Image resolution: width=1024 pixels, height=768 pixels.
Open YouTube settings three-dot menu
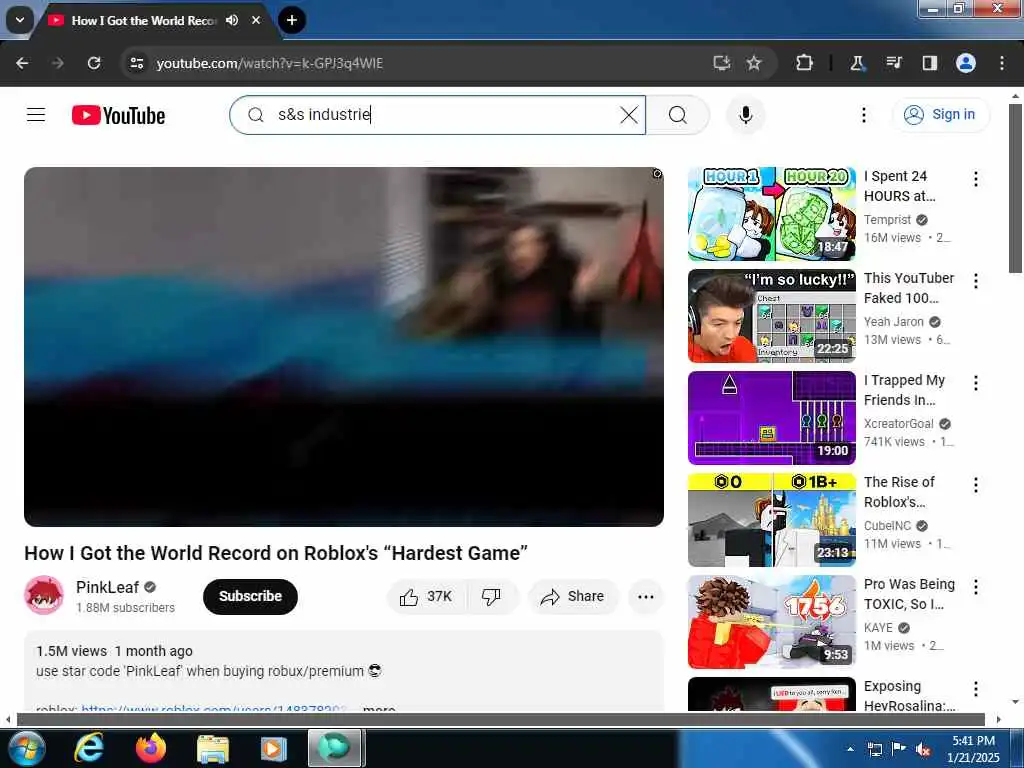coord(863,115)
